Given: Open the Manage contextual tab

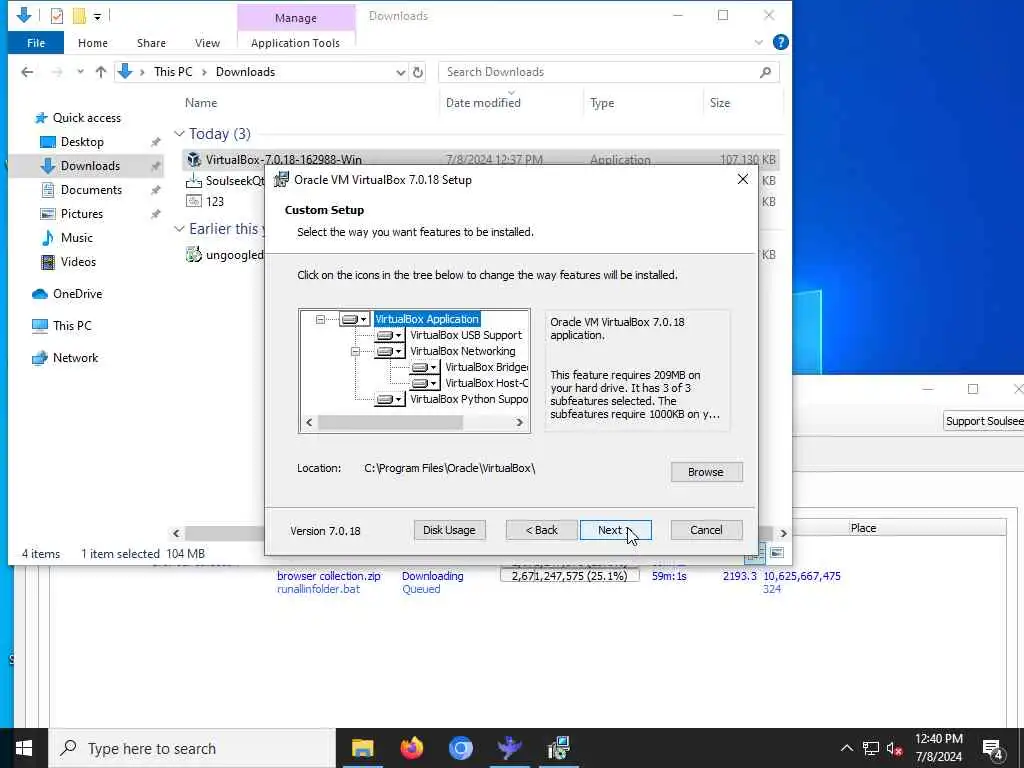Looking at the screenshot, I should pyautogui.click(x=296, y=18).
